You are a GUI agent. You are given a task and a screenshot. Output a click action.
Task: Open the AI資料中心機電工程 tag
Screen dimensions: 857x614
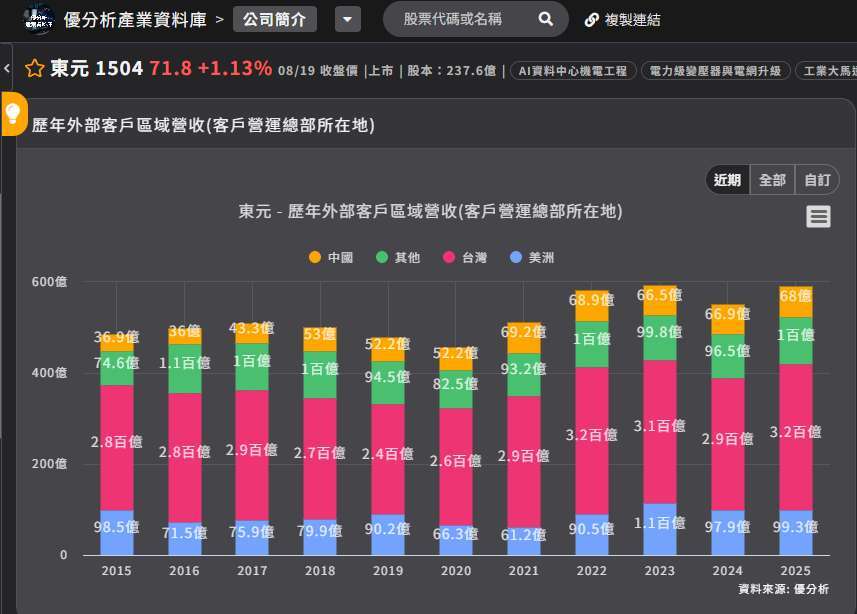click(x=573, y=71)
